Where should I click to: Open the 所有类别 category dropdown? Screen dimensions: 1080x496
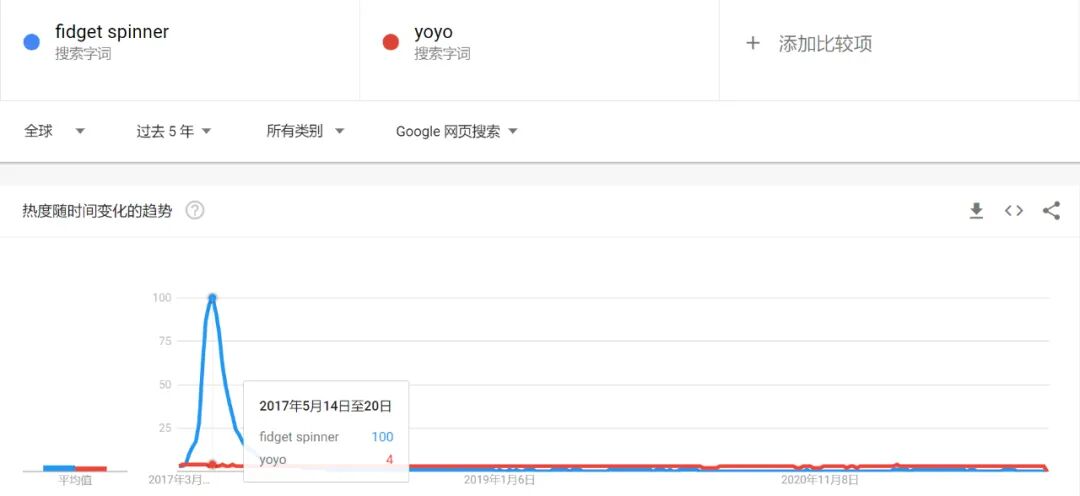[x=305, y=131]
